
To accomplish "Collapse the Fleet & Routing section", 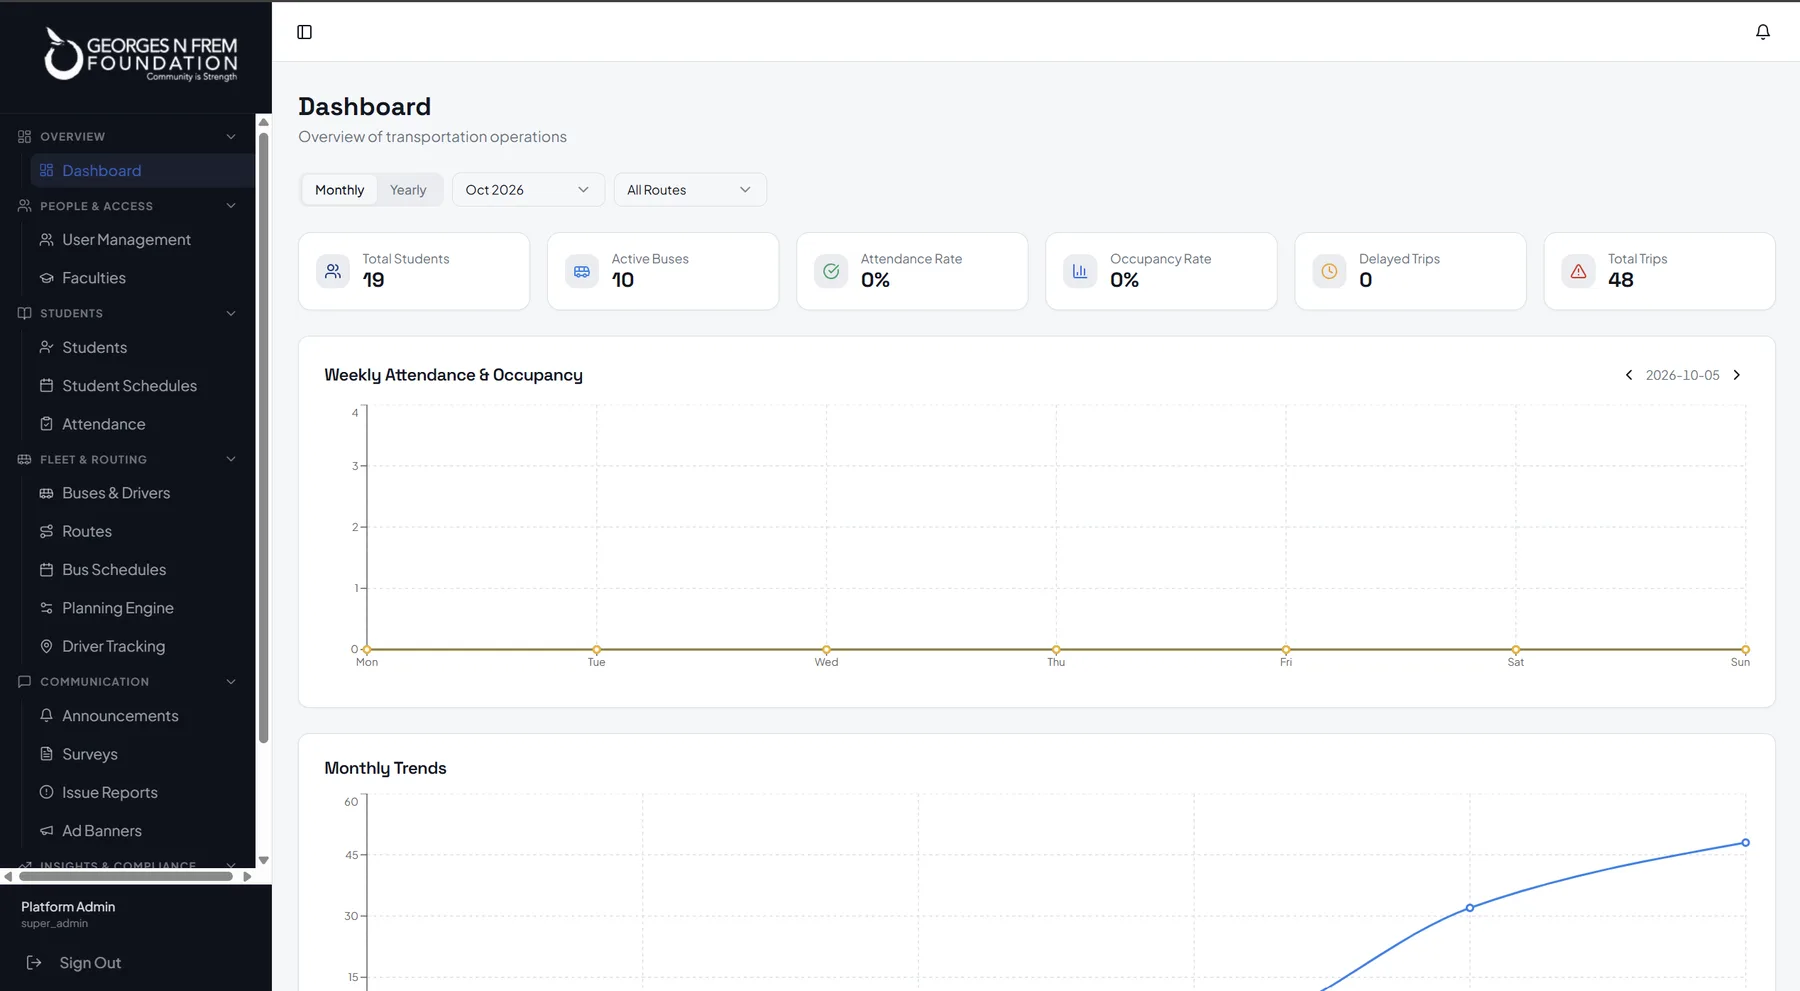I will 128,459.
